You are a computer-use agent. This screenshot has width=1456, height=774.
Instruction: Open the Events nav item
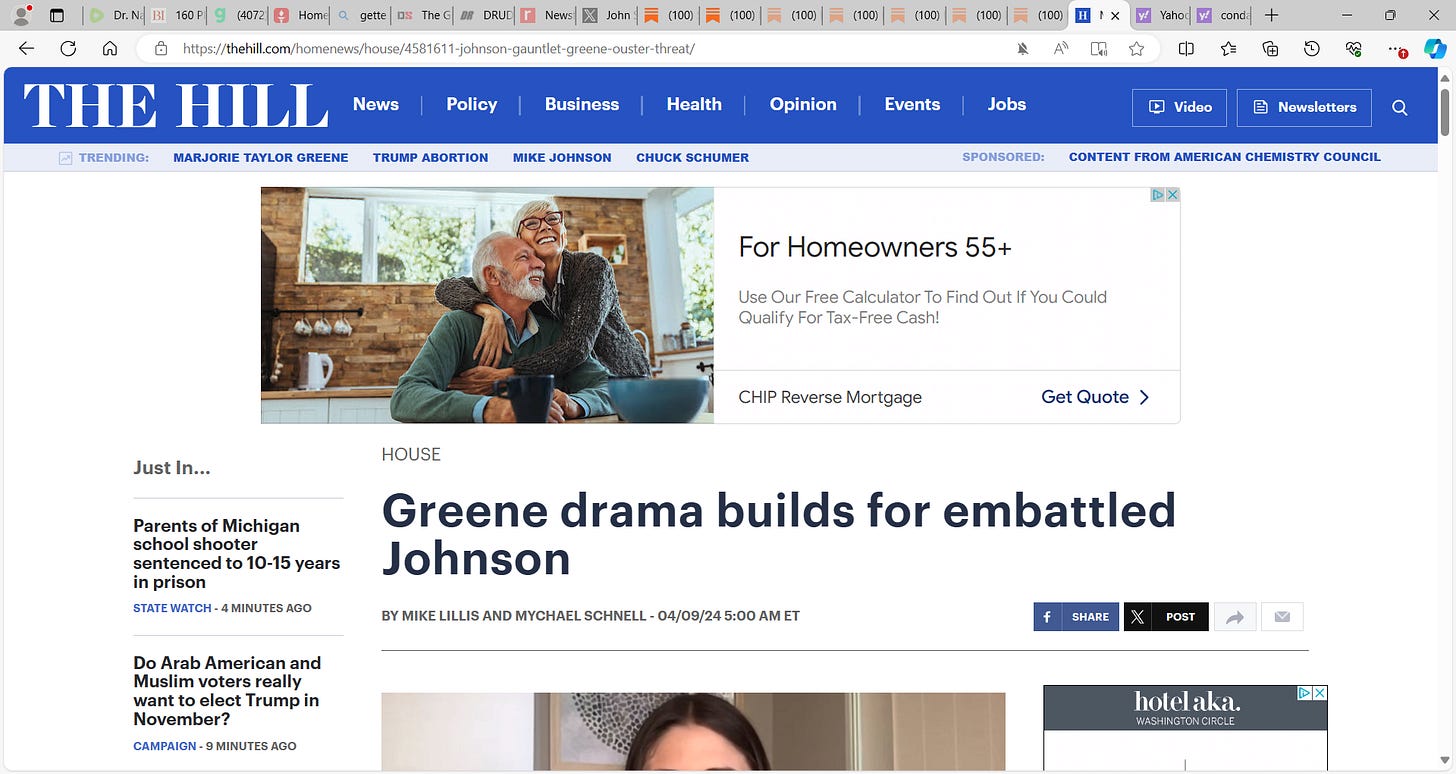(912, 104)
